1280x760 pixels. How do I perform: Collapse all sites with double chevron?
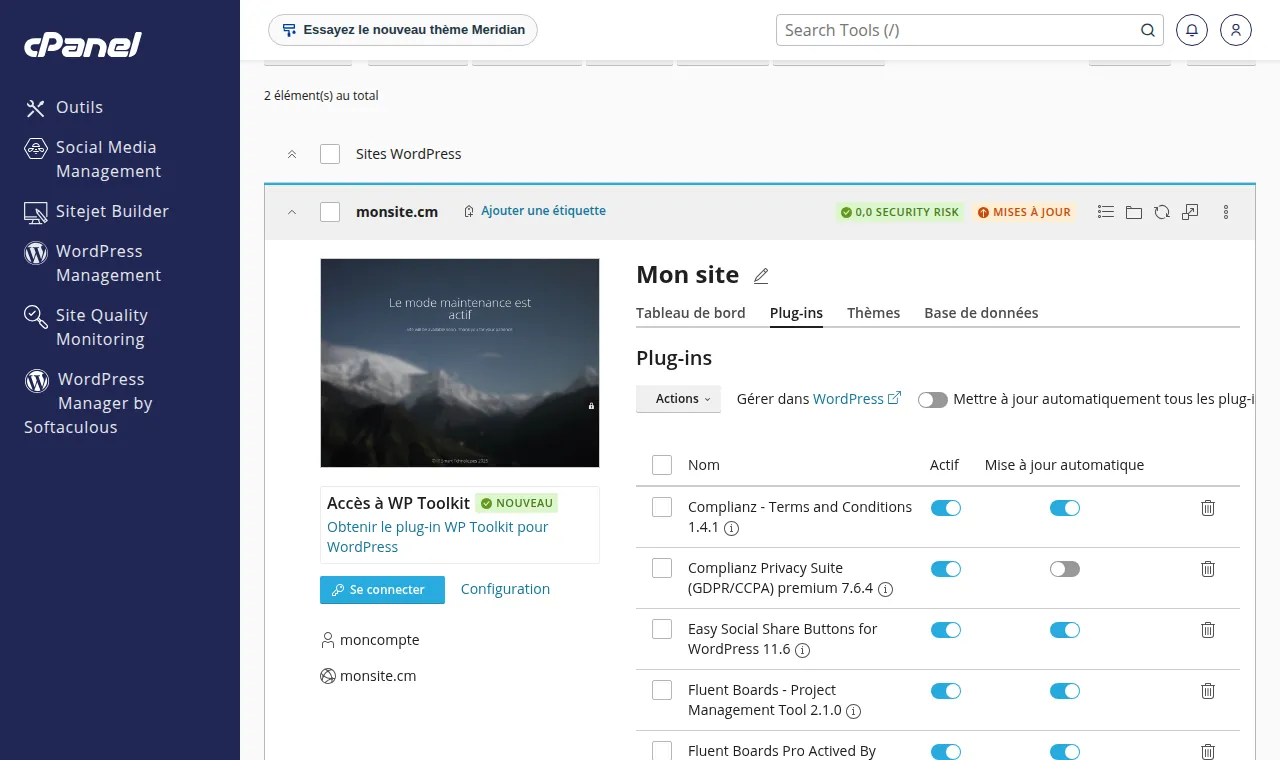pyautogui.click(x=292, y=154)
